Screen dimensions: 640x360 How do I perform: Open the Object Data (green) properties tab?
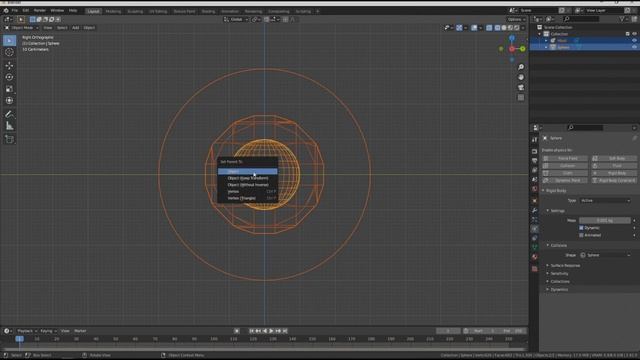pyautogui.click(x=534, y=247)
